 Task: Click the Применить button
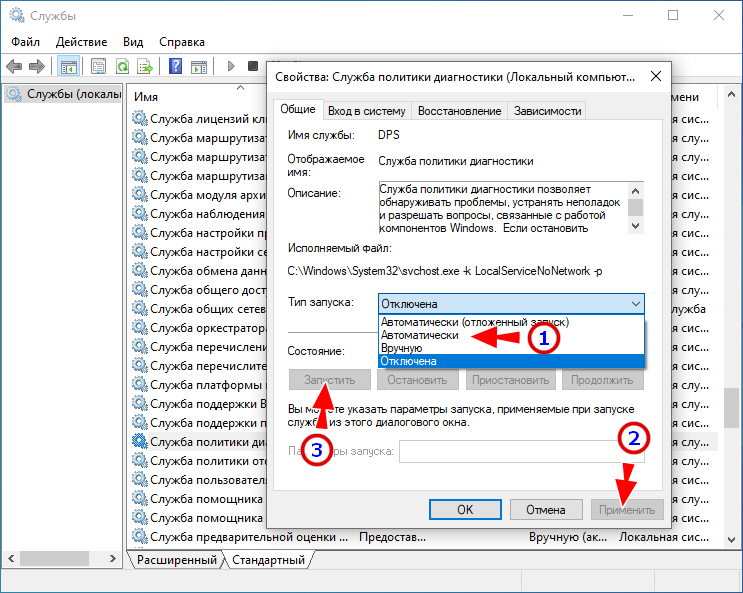[x=627, y=510]
